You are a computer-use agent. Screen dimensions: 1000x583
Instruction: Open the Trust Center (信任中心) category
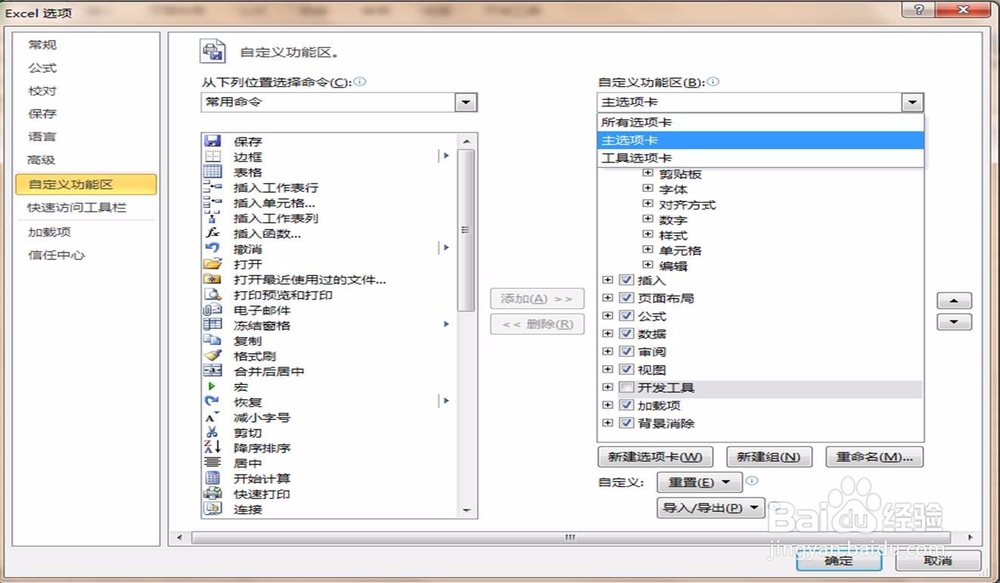coord(56,255)
